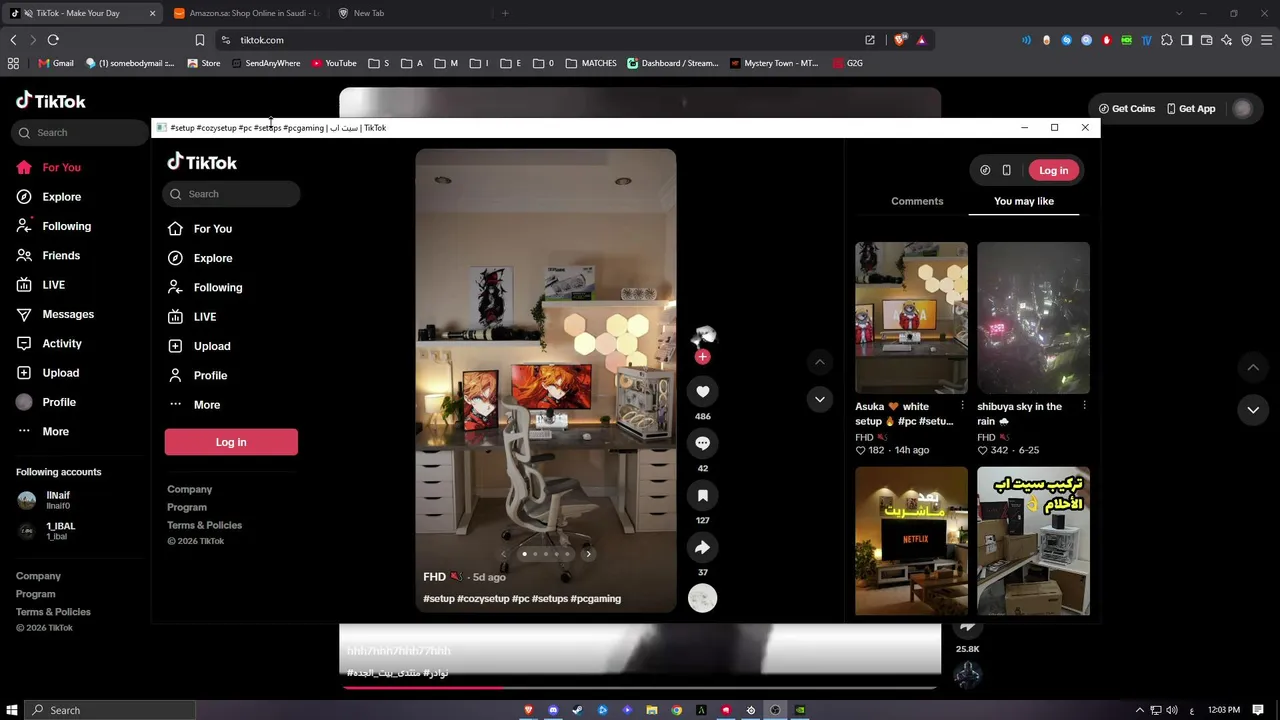Open more options for shibuya sky video
This screenshot has height=720, width=1280.
coord(1084,406)
